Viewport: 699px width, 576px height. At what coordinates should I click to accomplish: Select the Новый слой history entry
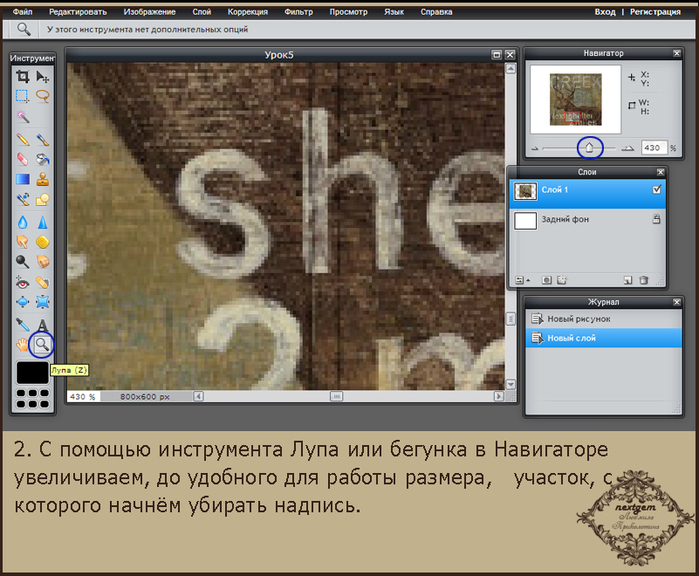point(604,338)
